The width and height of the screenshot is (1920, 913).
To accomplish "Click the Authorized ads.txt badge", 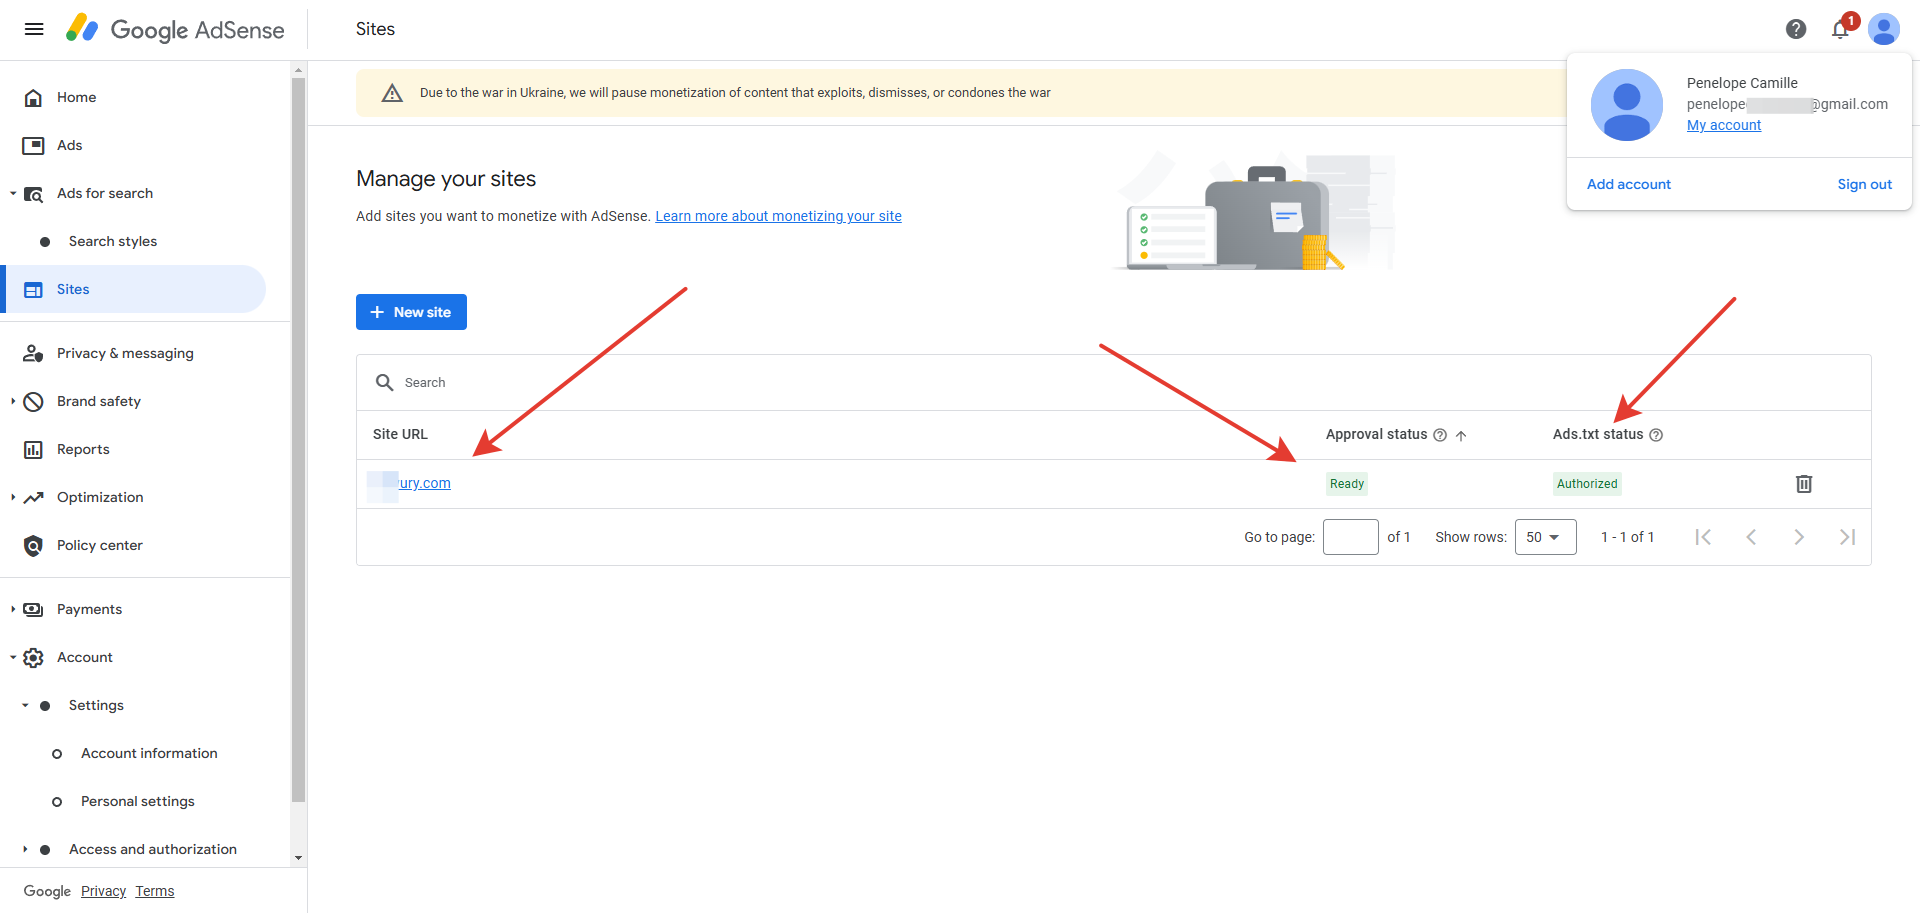I will 1587,484.
